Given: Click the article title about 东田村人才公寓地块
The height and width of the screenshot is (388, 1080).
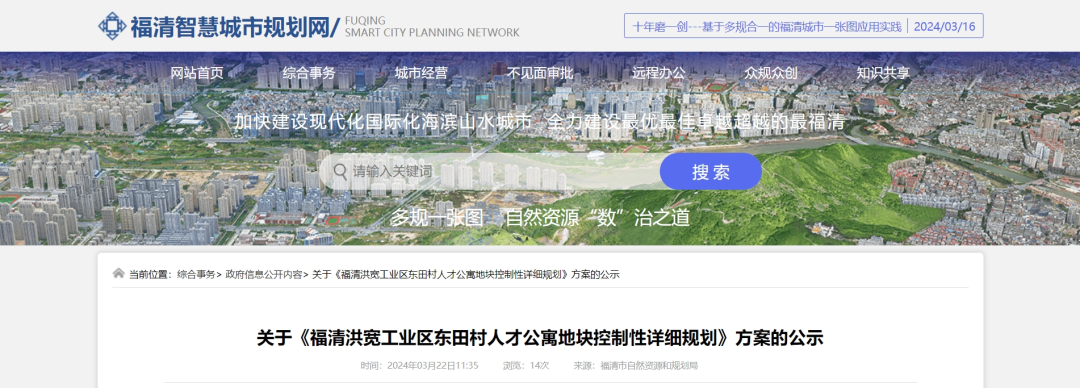Looking at the screenshot, I should (540, 338).
